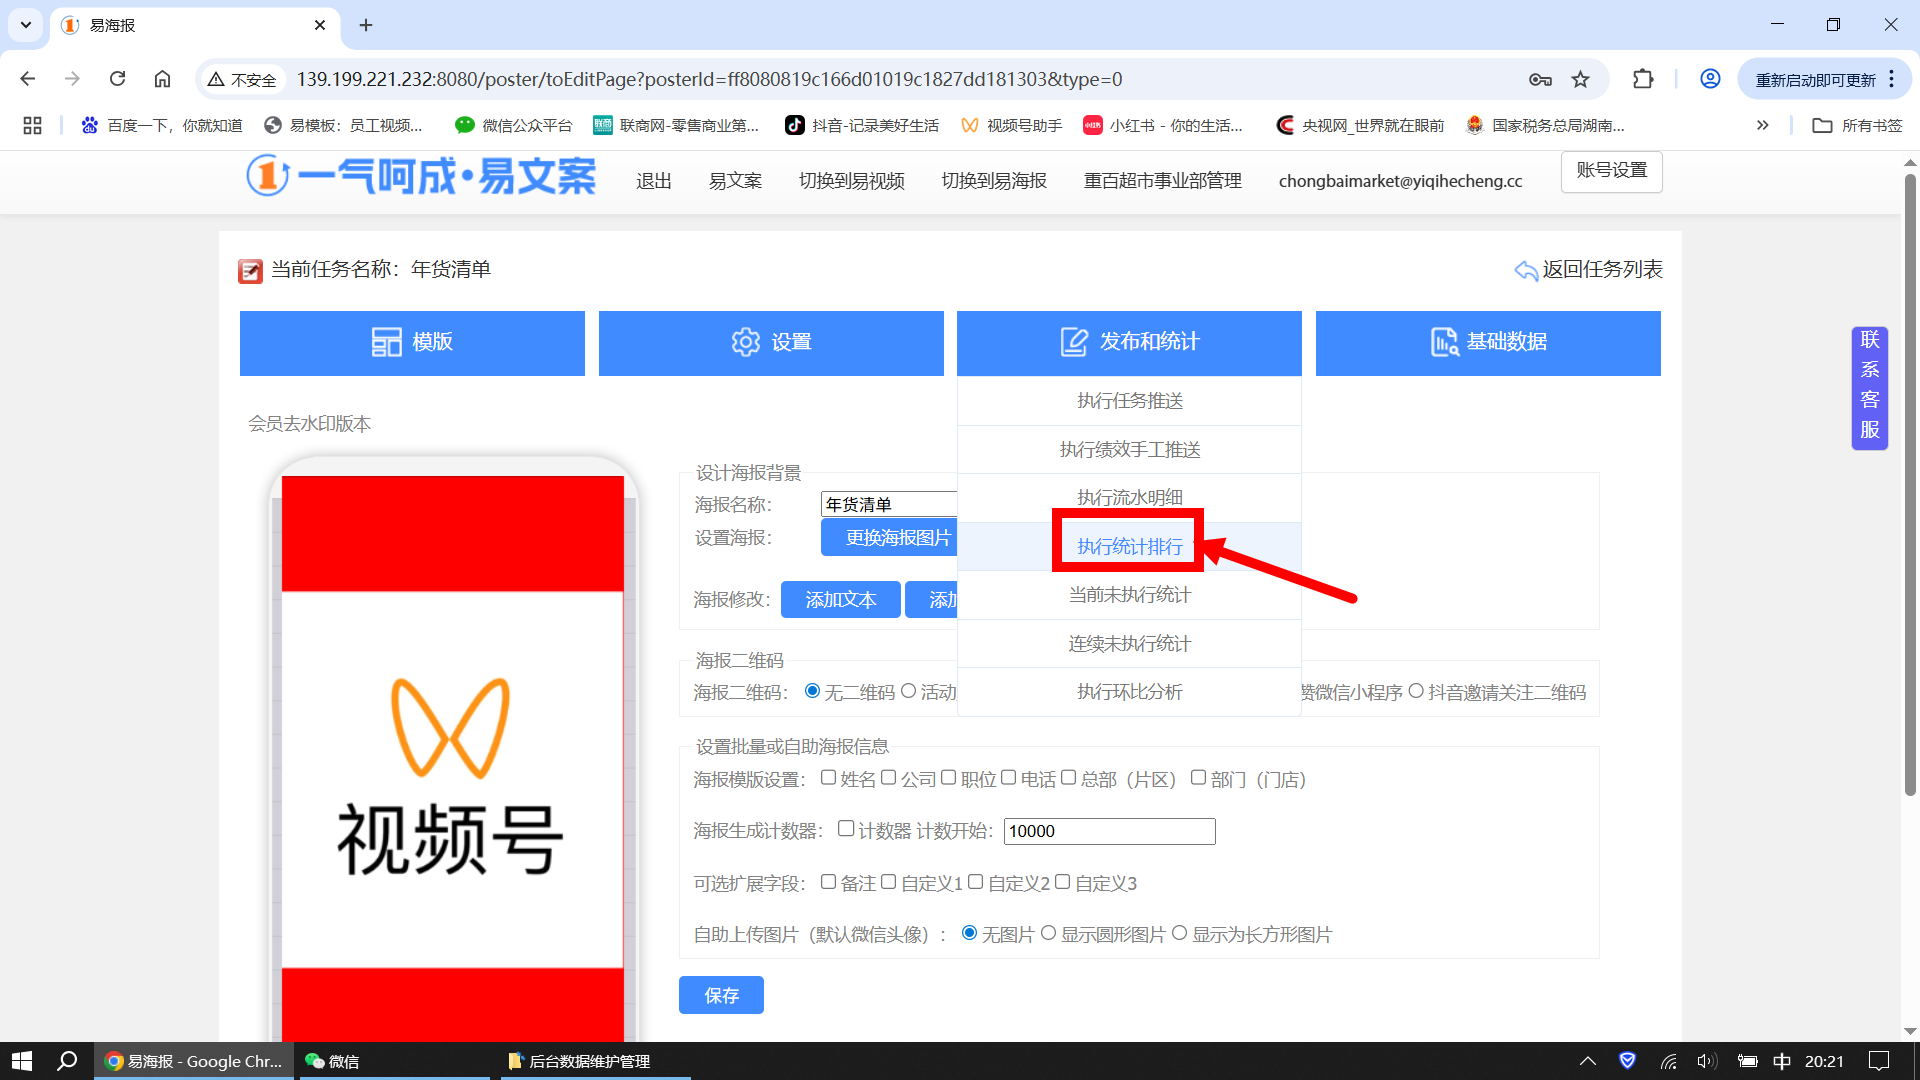Open the 模版 section
This screenshot has height=1080, width=1920.
tap(412, 343)
